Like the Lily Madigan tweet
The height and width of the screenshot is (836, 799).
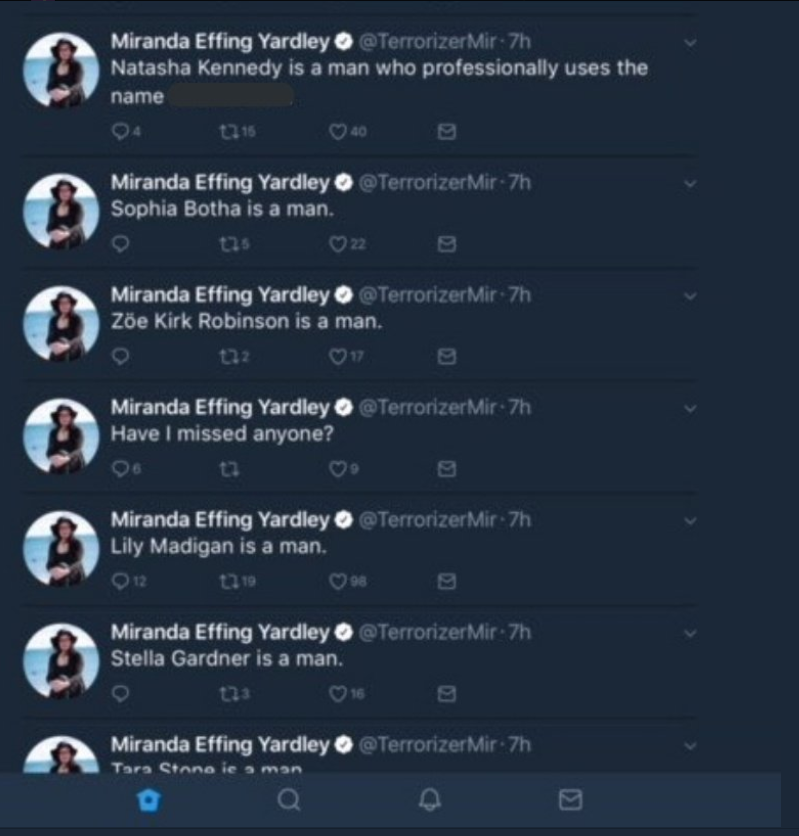pos(337,581)
